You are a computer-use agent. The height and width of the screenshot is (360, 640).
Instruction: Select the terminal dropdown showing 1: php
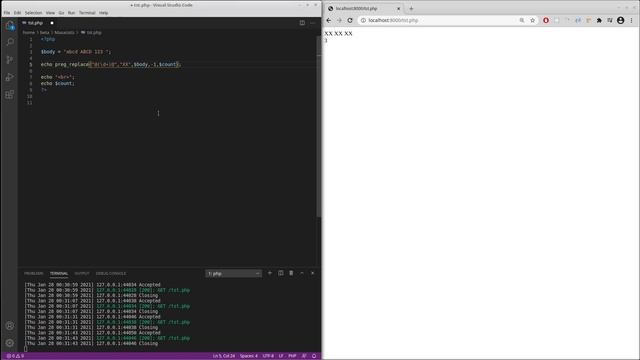coord(233,273)
